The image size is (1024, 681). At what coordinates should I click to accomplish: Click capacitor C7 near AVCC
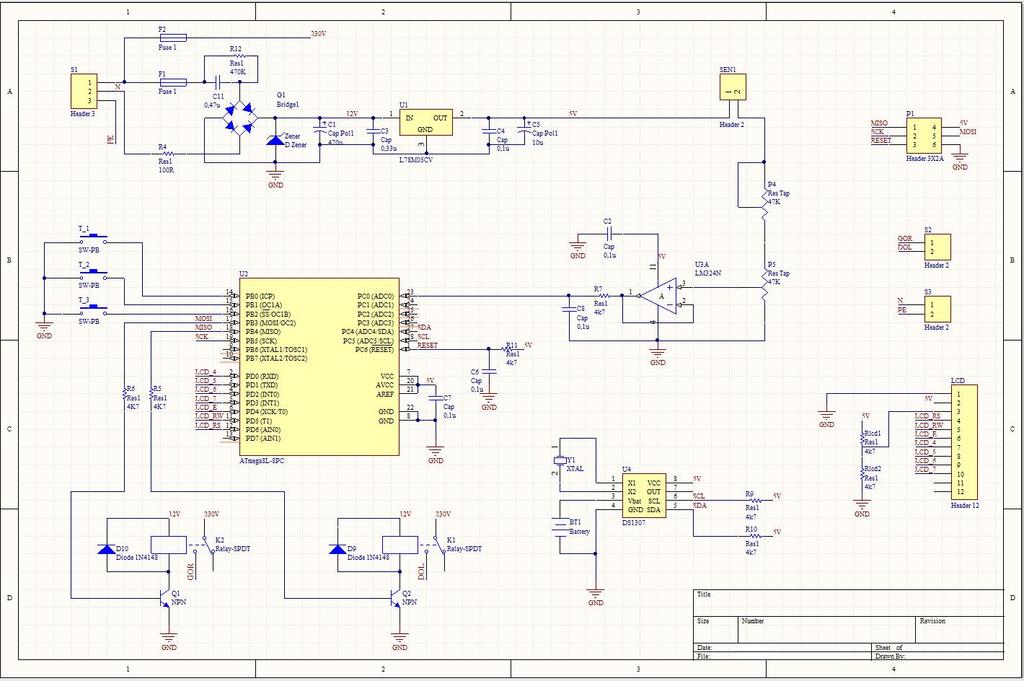435,398
